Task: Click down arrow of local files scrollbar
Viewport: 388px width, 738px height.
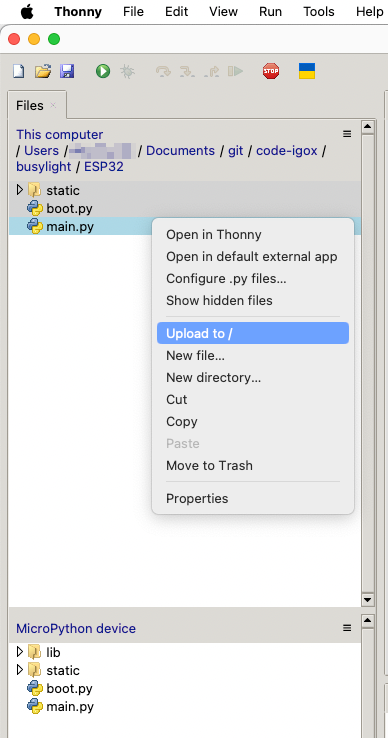Action: point(367,600)
